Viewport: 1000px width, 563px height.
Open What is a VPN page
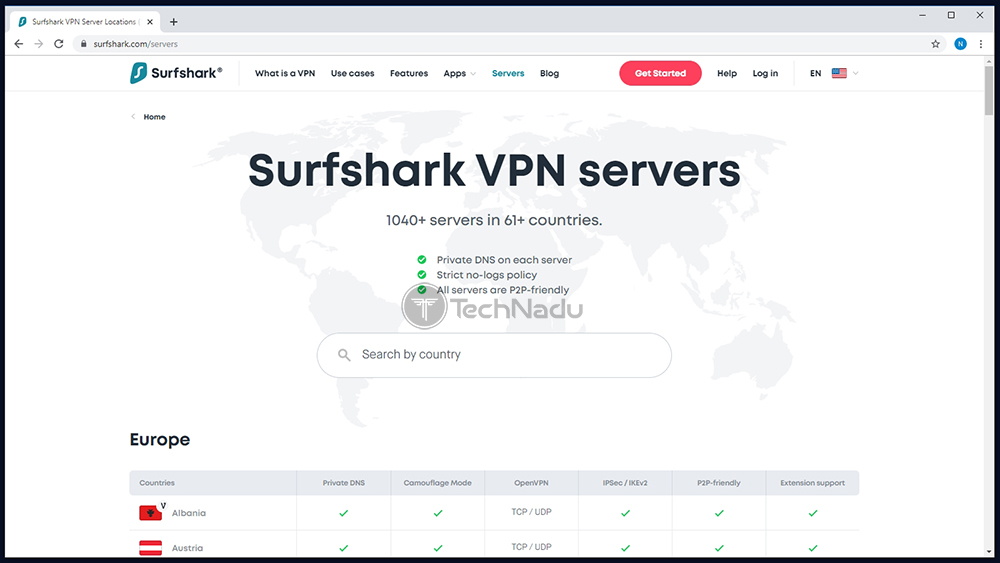(285, 73)
